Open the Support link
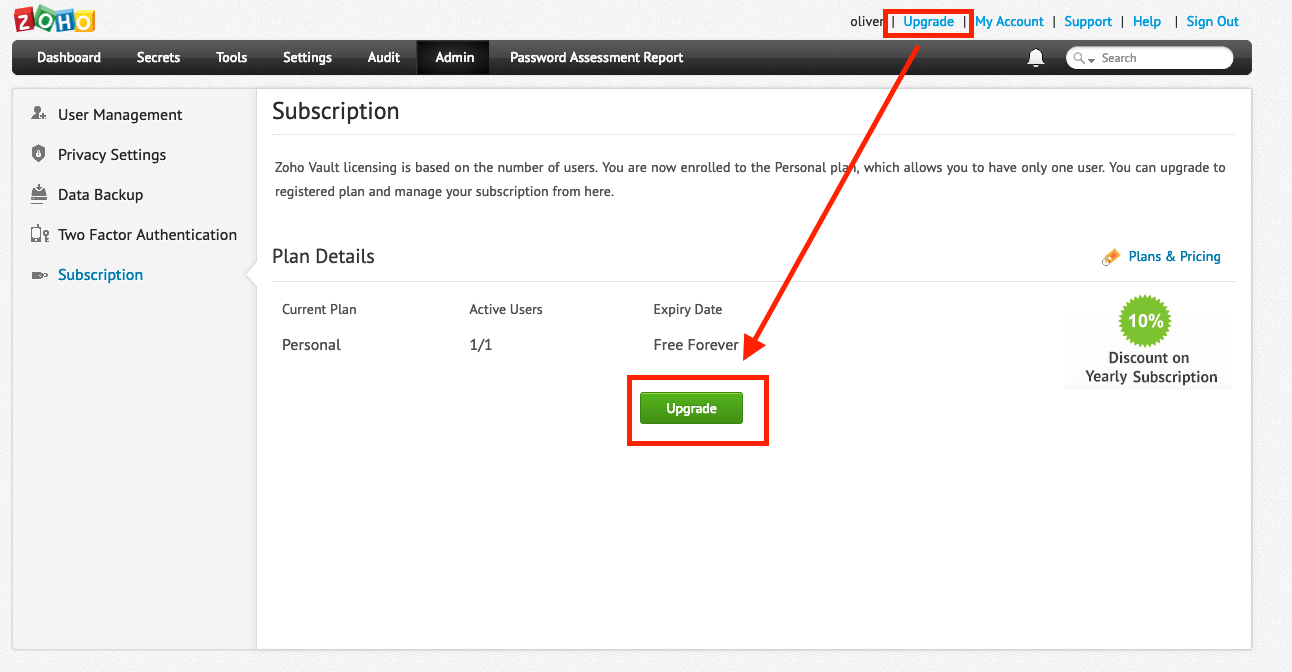Viewport: 1292px width, 672px height. click(1088, 21)
